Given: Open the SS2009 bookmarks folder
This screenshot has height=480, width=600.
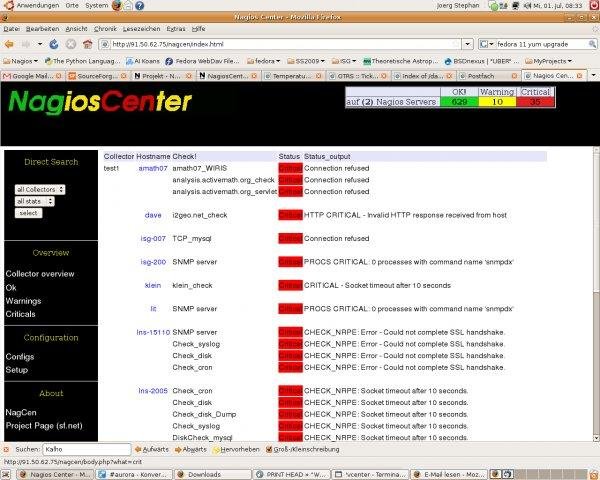Looking at the screenshot, I should point(306,61).
